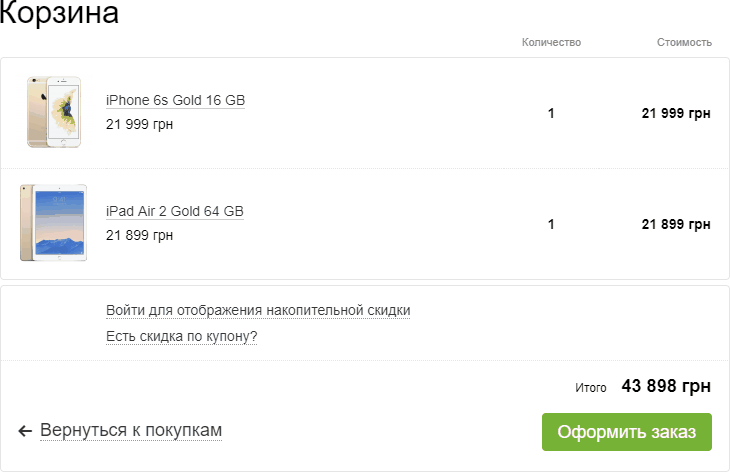Click the Итого label

point(590,387)
